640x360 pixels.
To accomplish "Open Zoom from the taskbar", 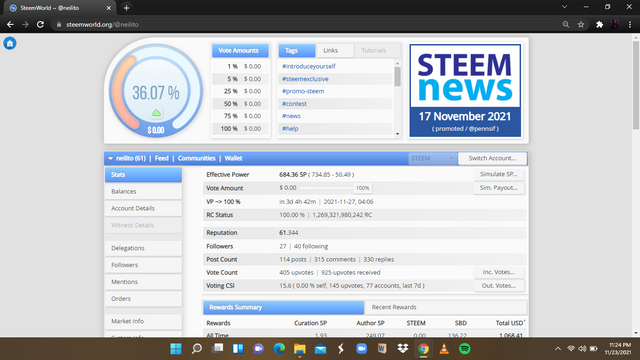I will coord(362,349).
